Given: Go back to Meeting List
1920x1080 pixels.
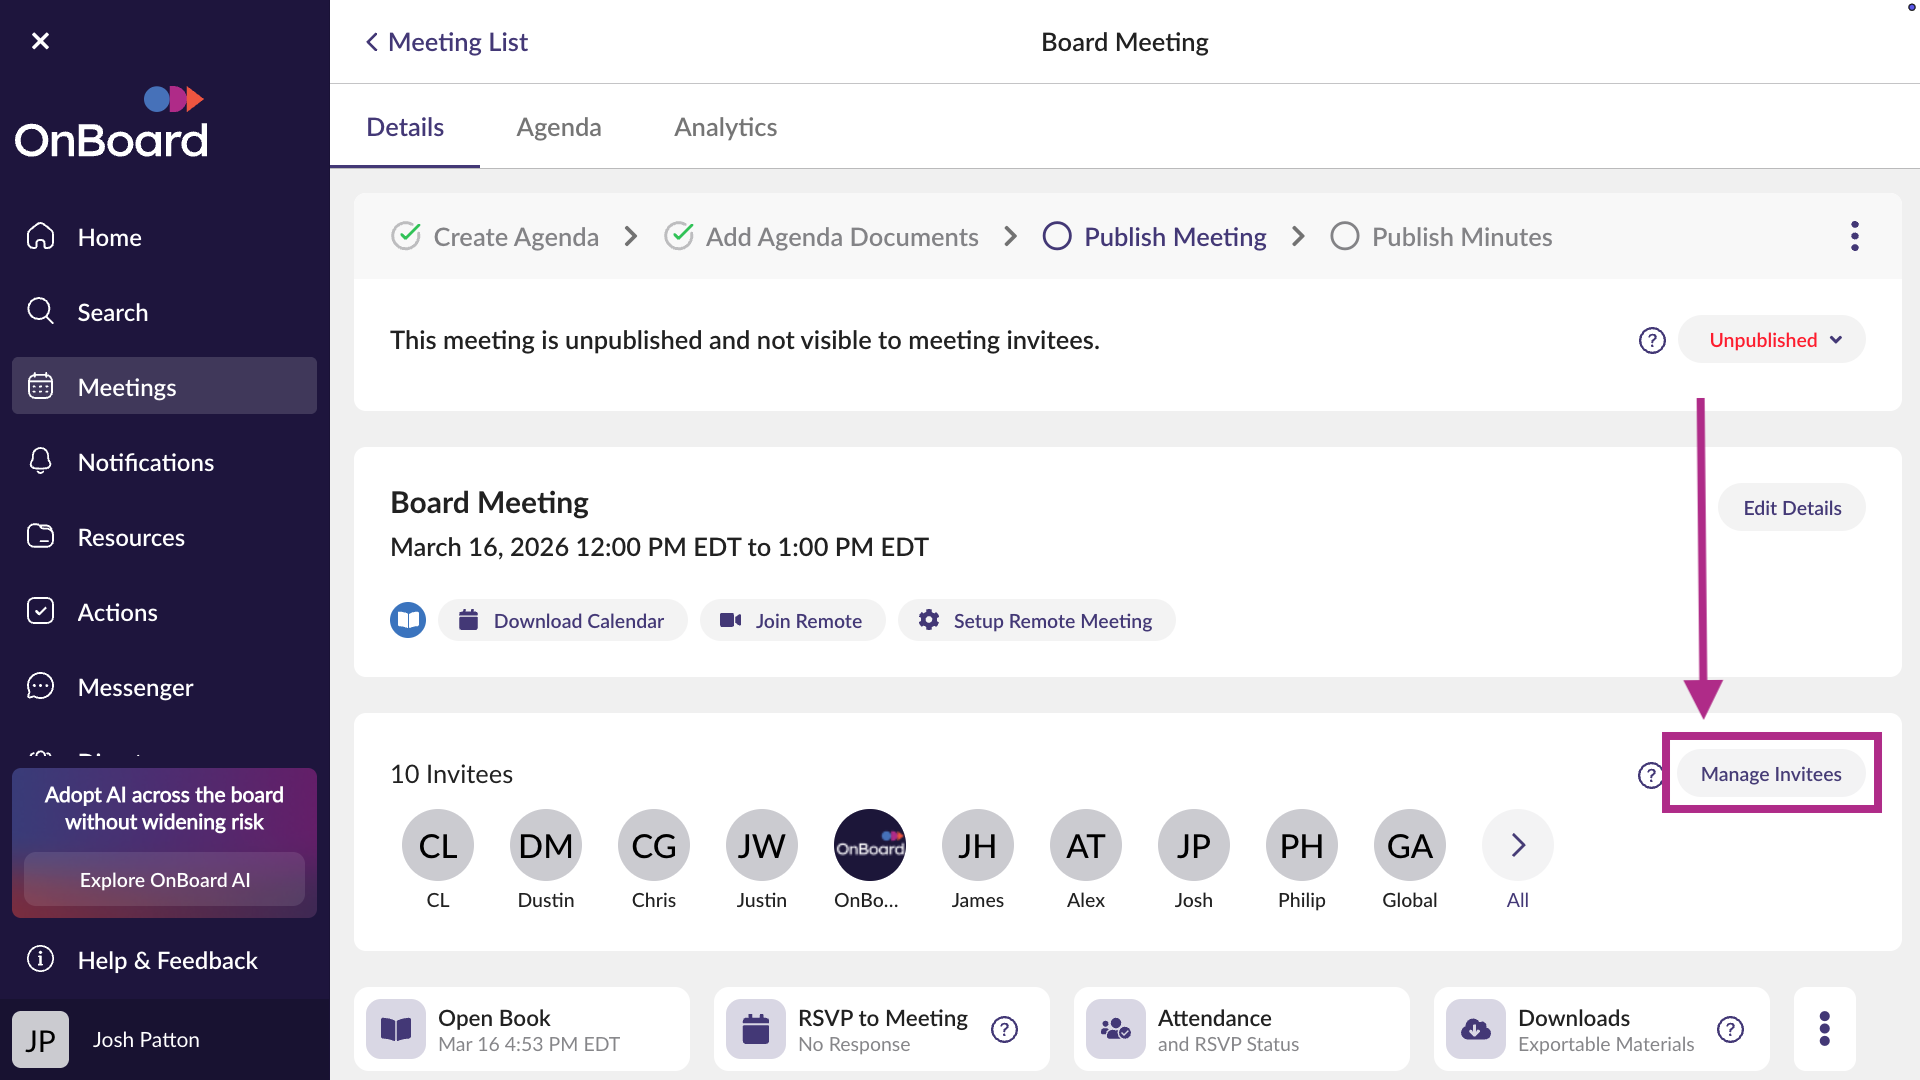Looking at the screenshot, I should point(446,42).
